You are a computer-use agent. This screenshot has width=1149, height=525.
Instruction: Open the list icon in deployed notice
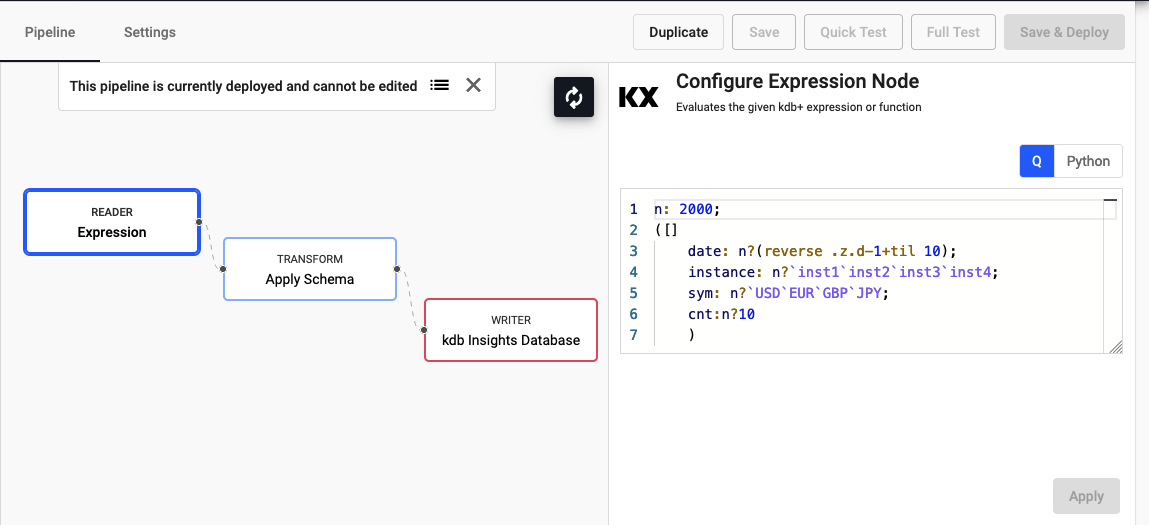439,85
